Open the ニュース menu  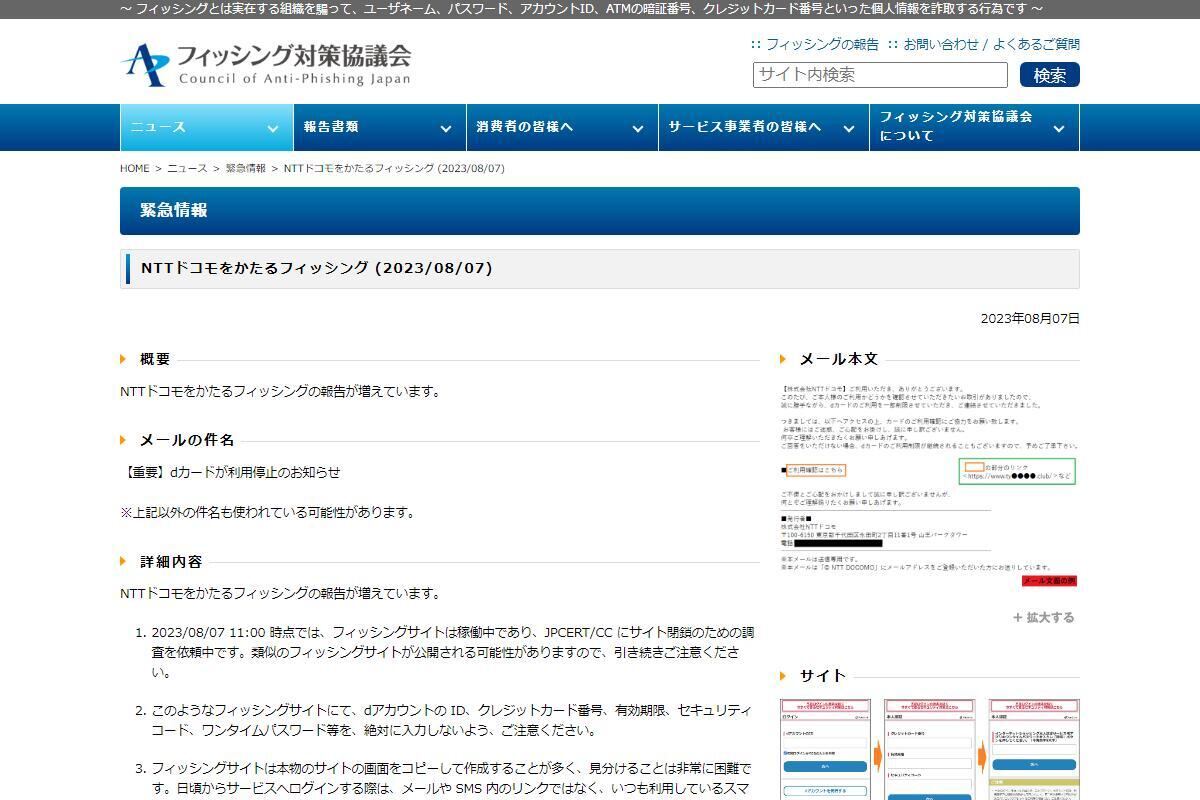click(206, 127)
